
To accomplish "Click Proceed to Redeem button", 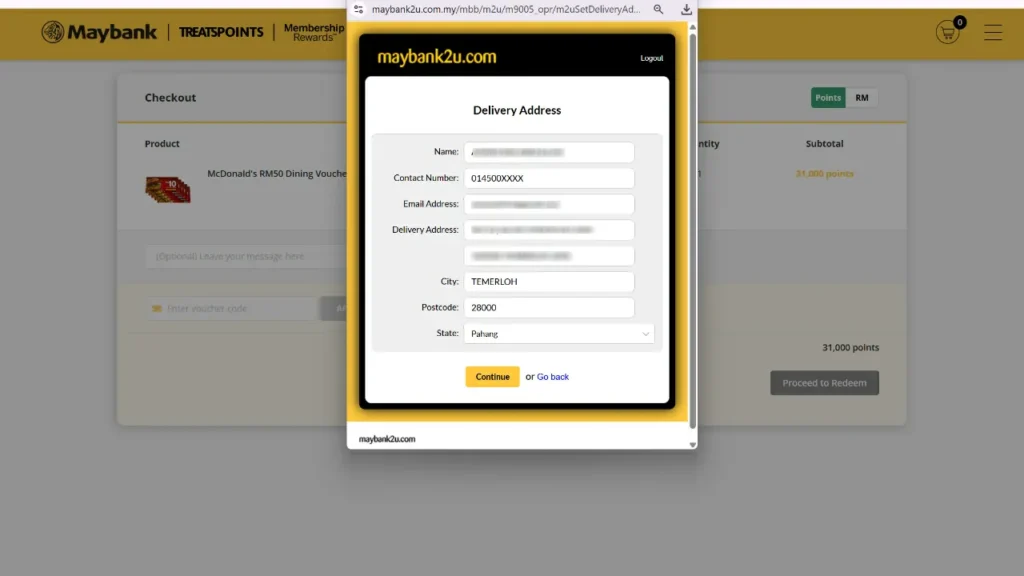I will [824, 383].
